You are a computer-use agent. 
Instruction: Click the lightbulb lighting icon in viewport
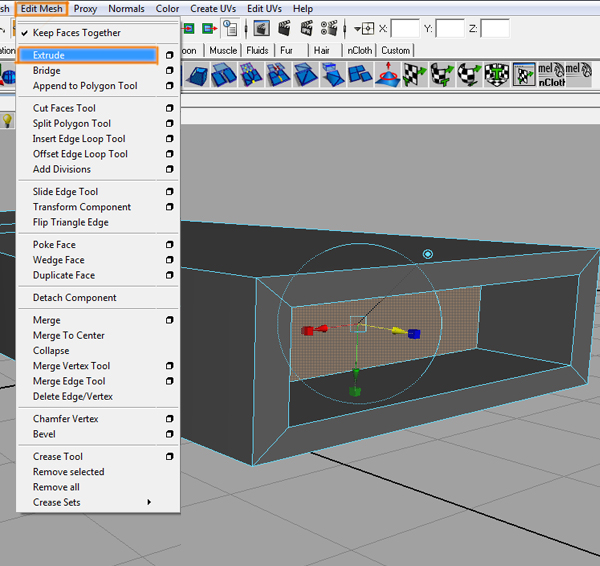(7, 121)
